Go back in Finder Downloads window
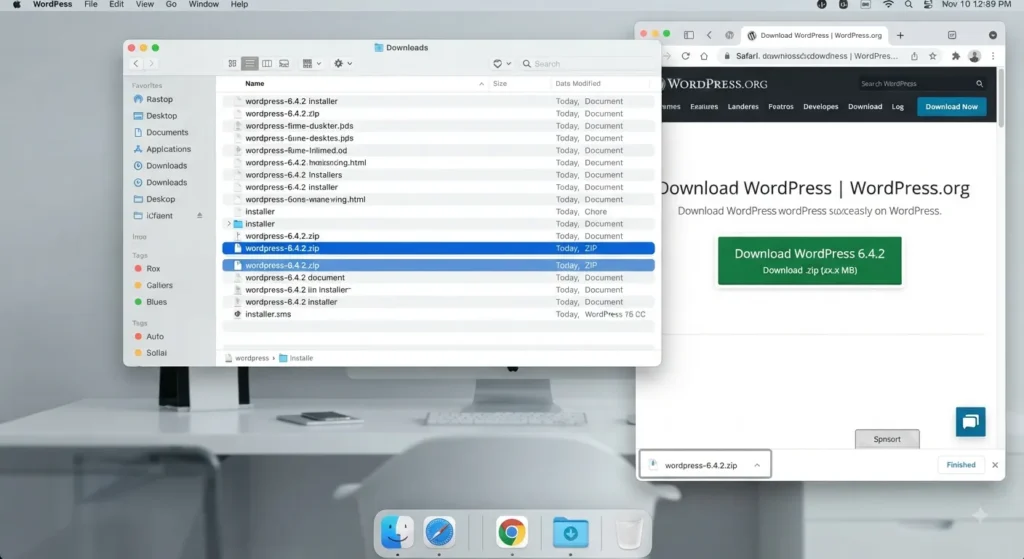 tap(136, 63)
